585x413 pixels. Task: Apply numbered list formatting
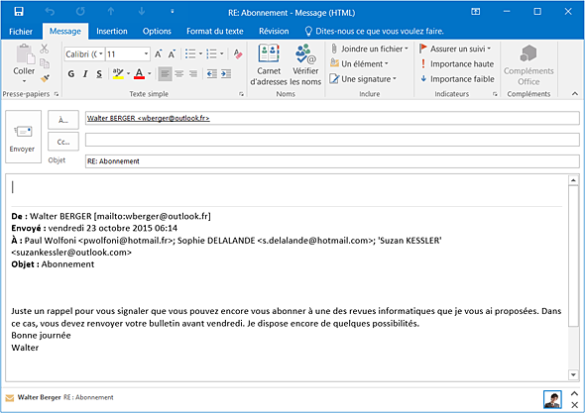point(212,54)
